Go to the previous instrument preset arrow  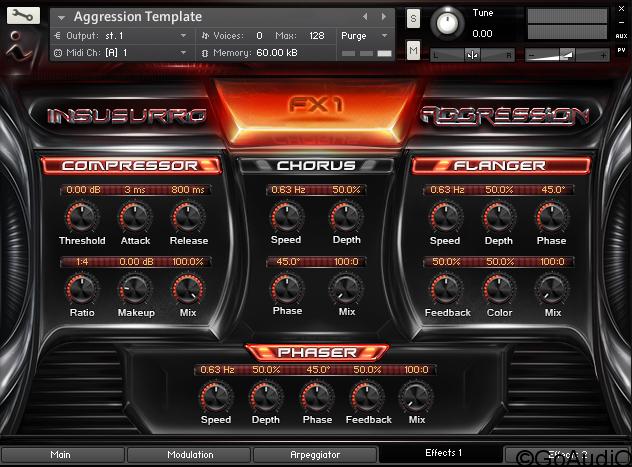pyautogui.click(x=364, y=17)
